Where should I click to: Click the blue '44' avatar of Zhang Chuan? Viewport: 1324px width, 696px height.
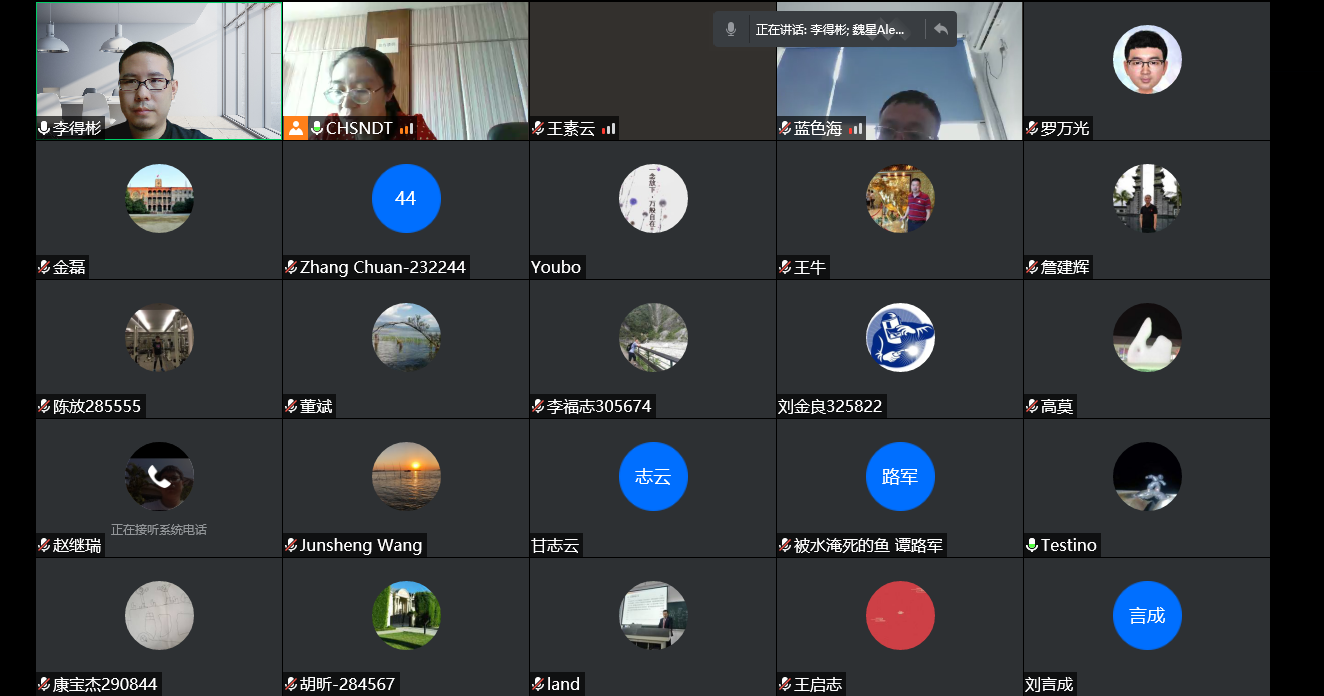click(x=406, y=198)
